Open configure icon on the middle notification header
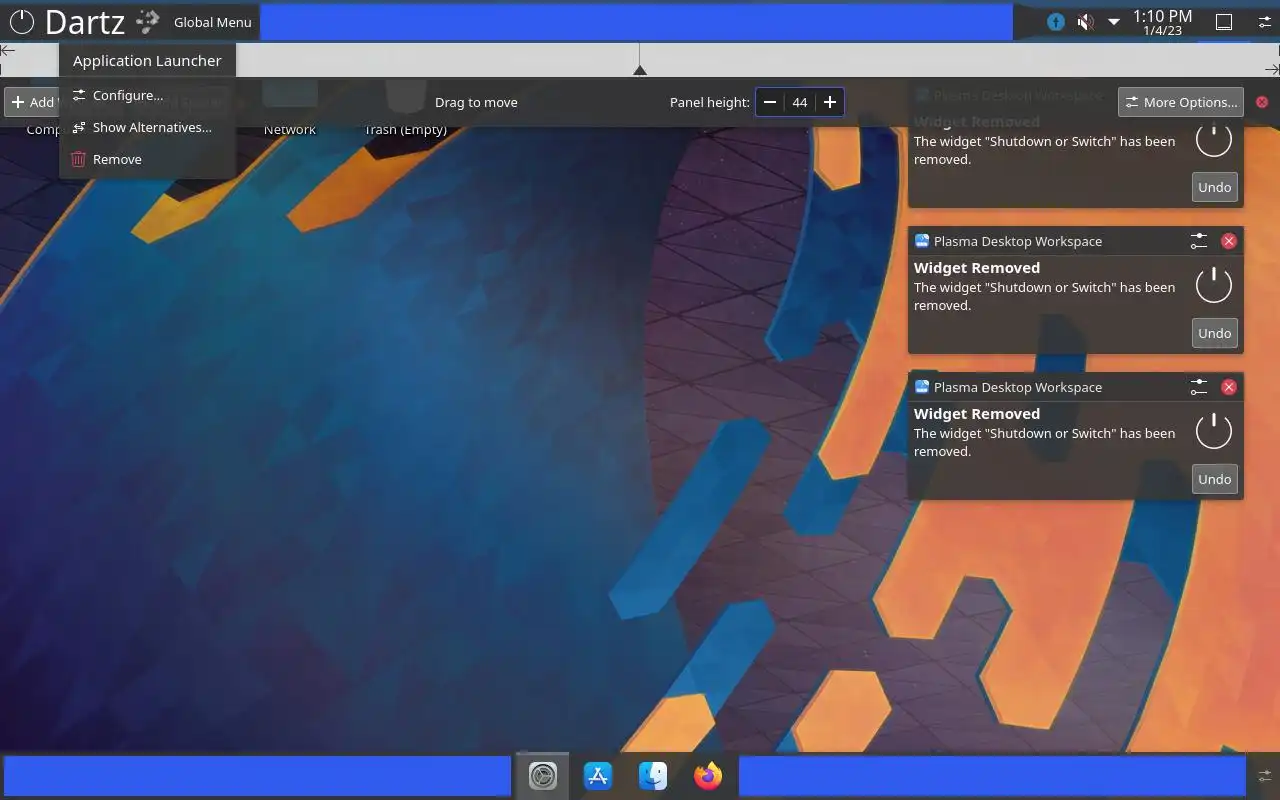 point(1199,241)
